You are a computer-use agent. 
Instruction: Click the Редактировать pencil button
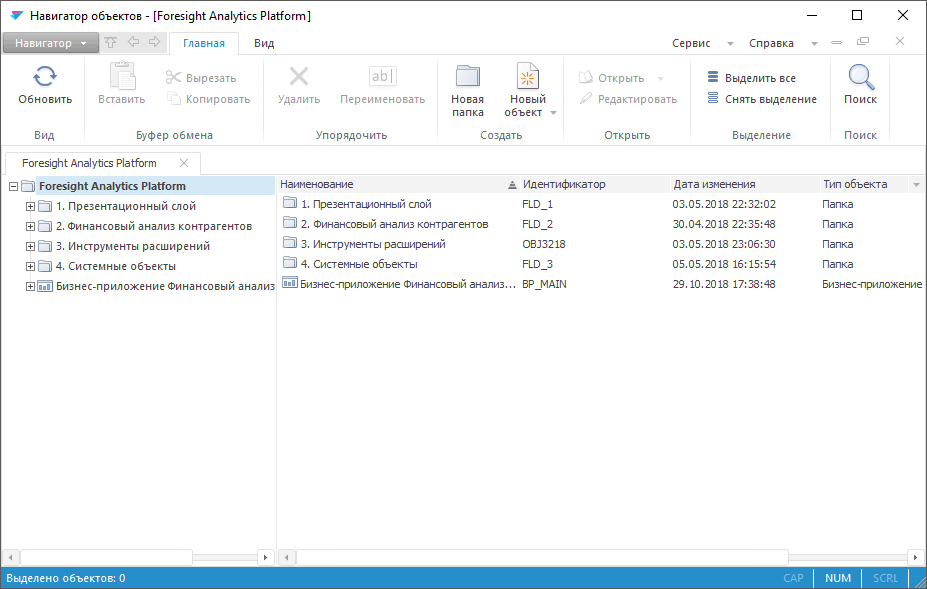(628, 99)
